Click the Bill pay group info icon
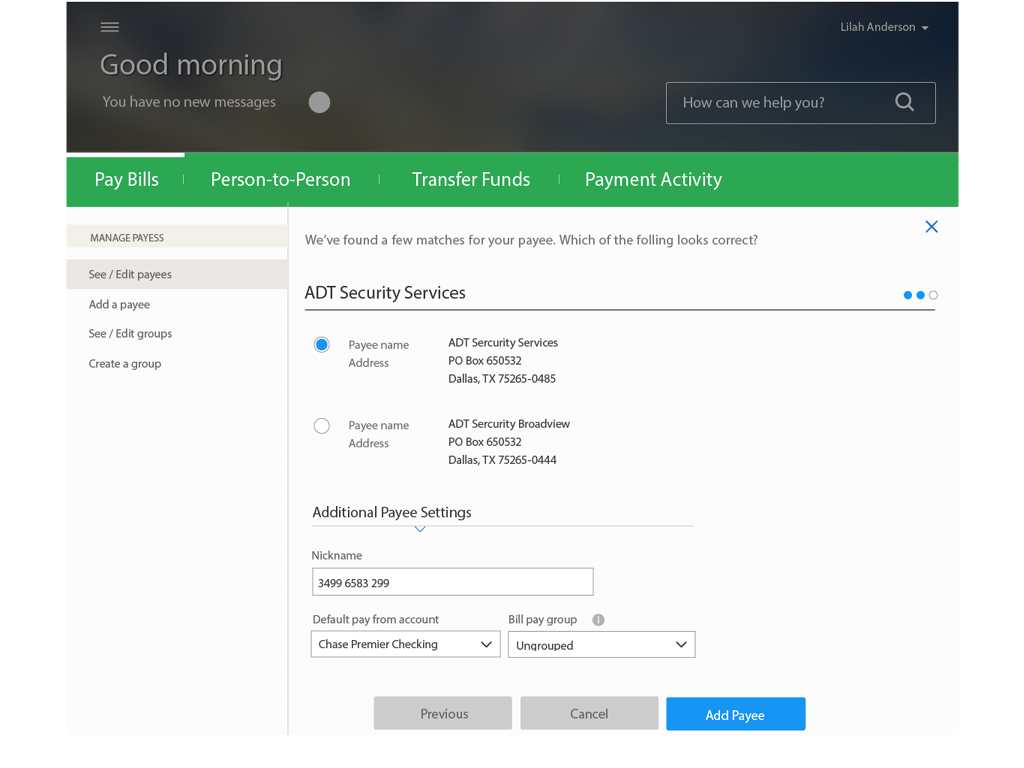 pyautogui.click(x=598, y=620)
